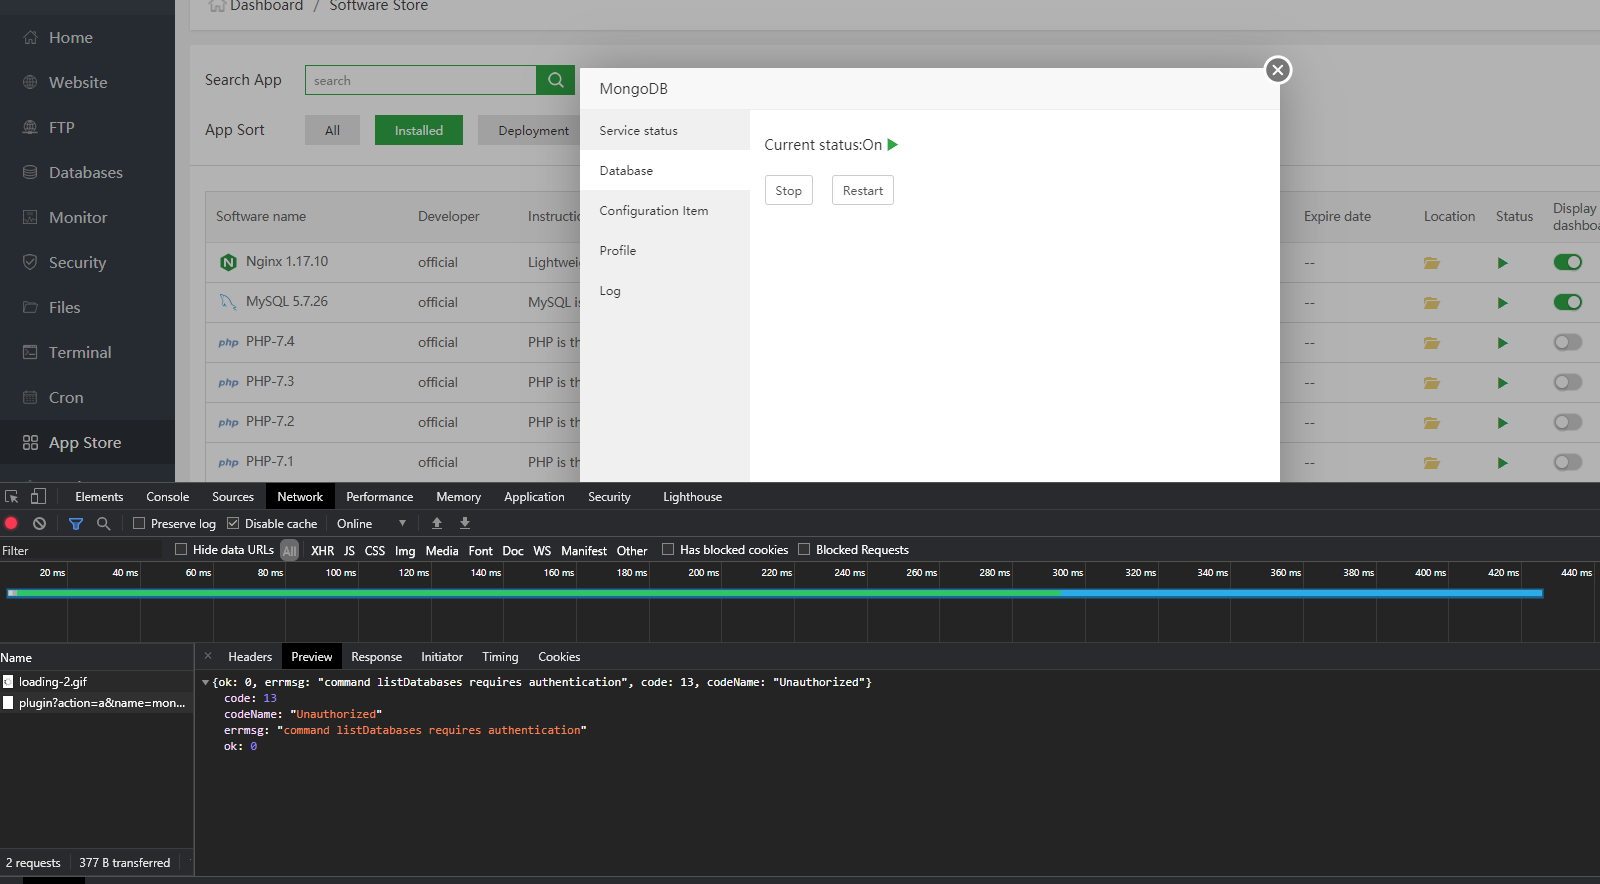Open the Nginx 1.17.10 location folder icon
This screenshot has width=1600, height=884.
(x=1431, y=263)
